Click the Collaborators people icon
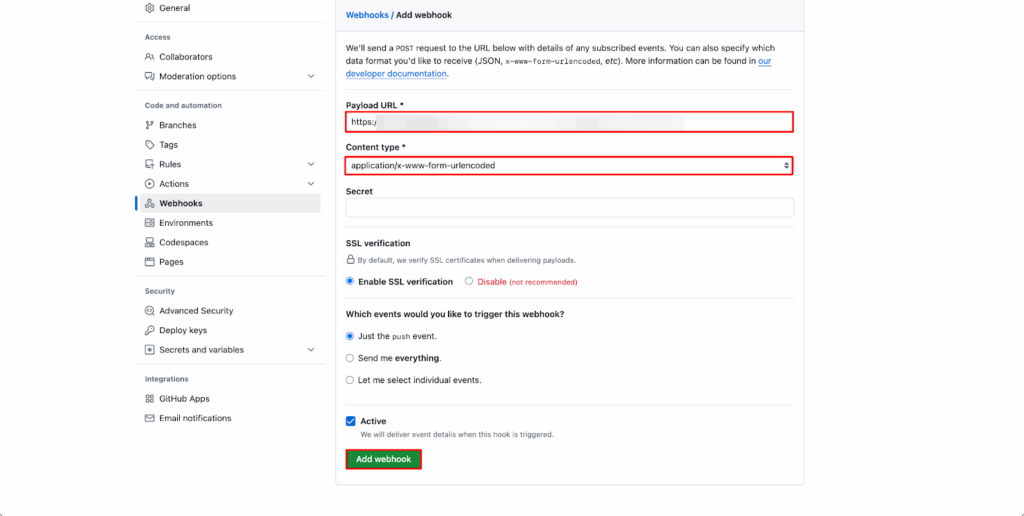1024x516 pixels. 150,57
